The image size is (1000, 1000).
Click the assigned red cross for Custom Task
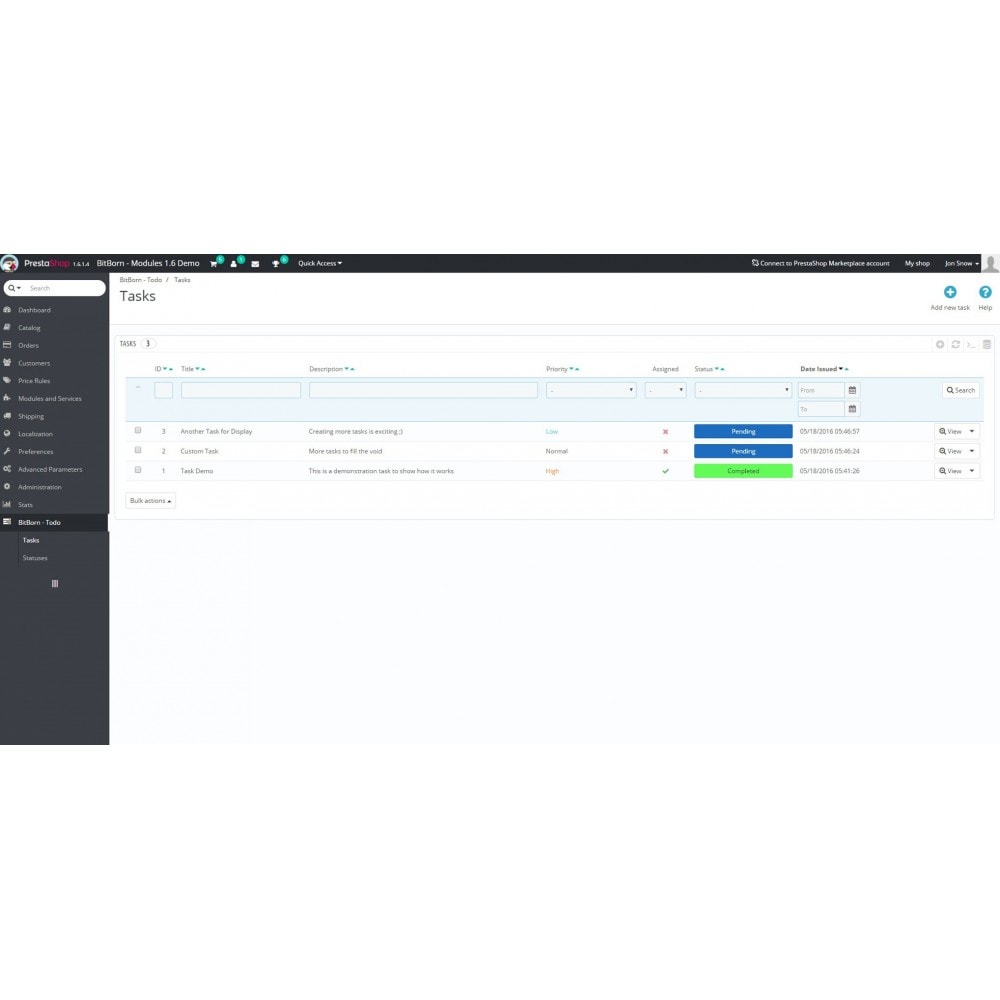(665, 452)
